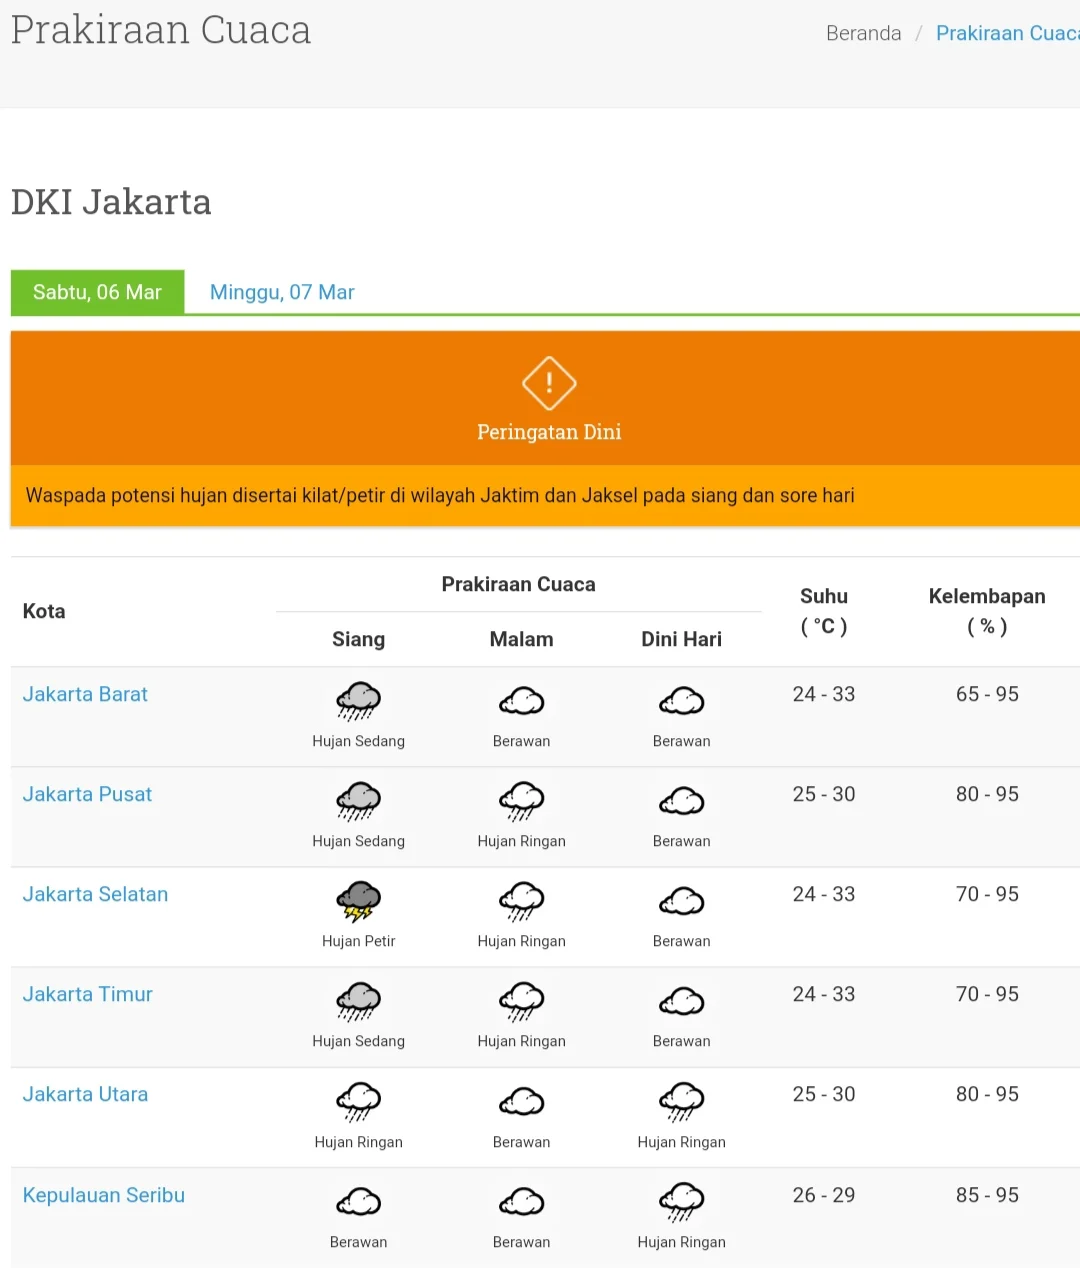Open the Jakarta Barat forecast link

click(x=85, y=694)
